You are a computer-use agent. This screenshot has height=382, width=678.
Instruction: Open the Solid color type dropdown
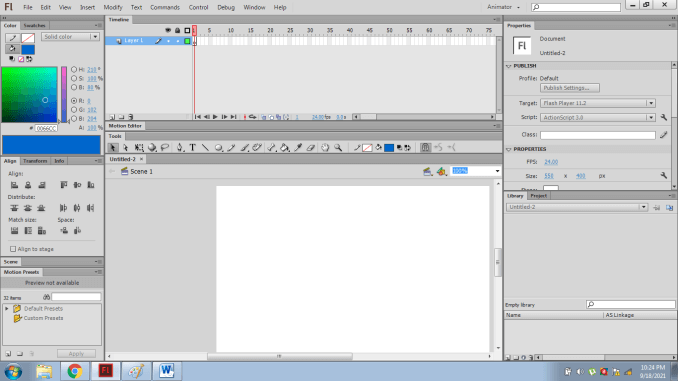pos(70,37)
